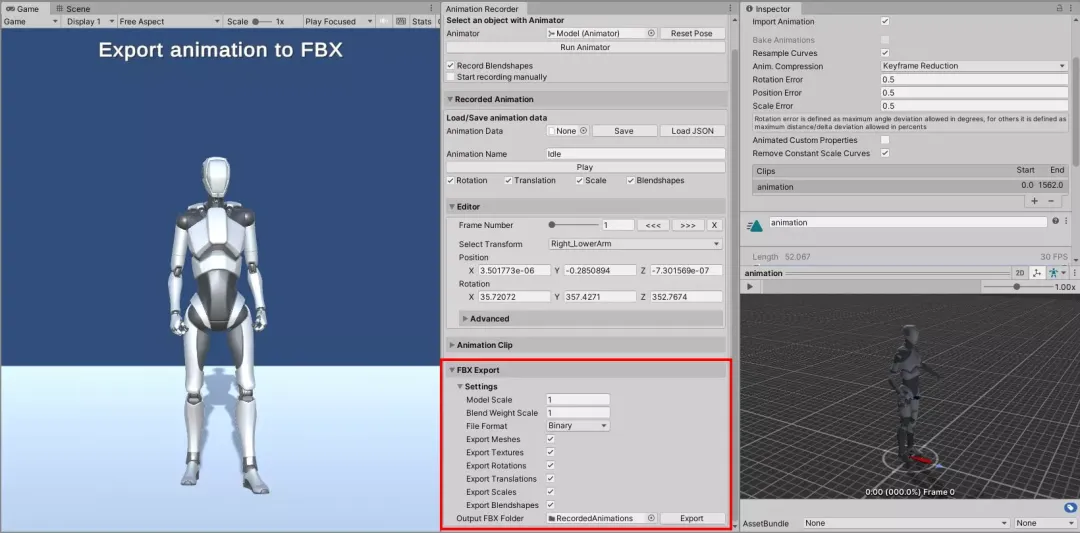Screen dimensions: 1080x533
Task: Uncheck the Translation checkbox under Play
Action: tap(508, 180)
